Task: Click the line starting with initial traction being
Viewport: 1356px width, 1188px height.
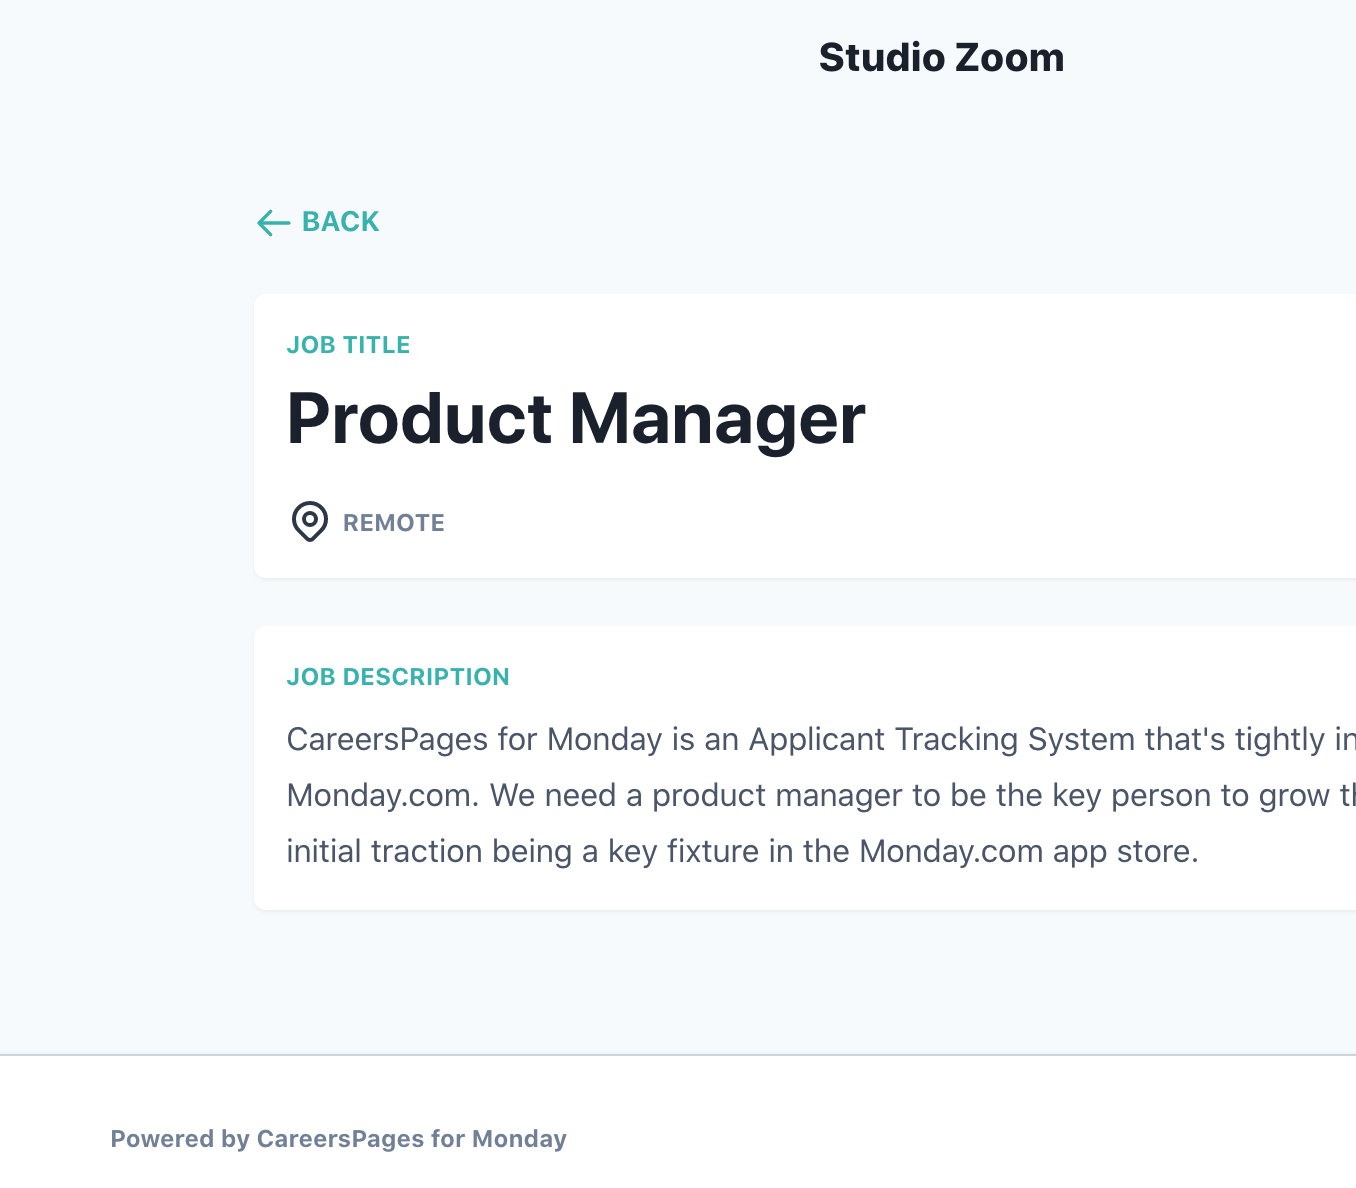Action: (743, 852)
